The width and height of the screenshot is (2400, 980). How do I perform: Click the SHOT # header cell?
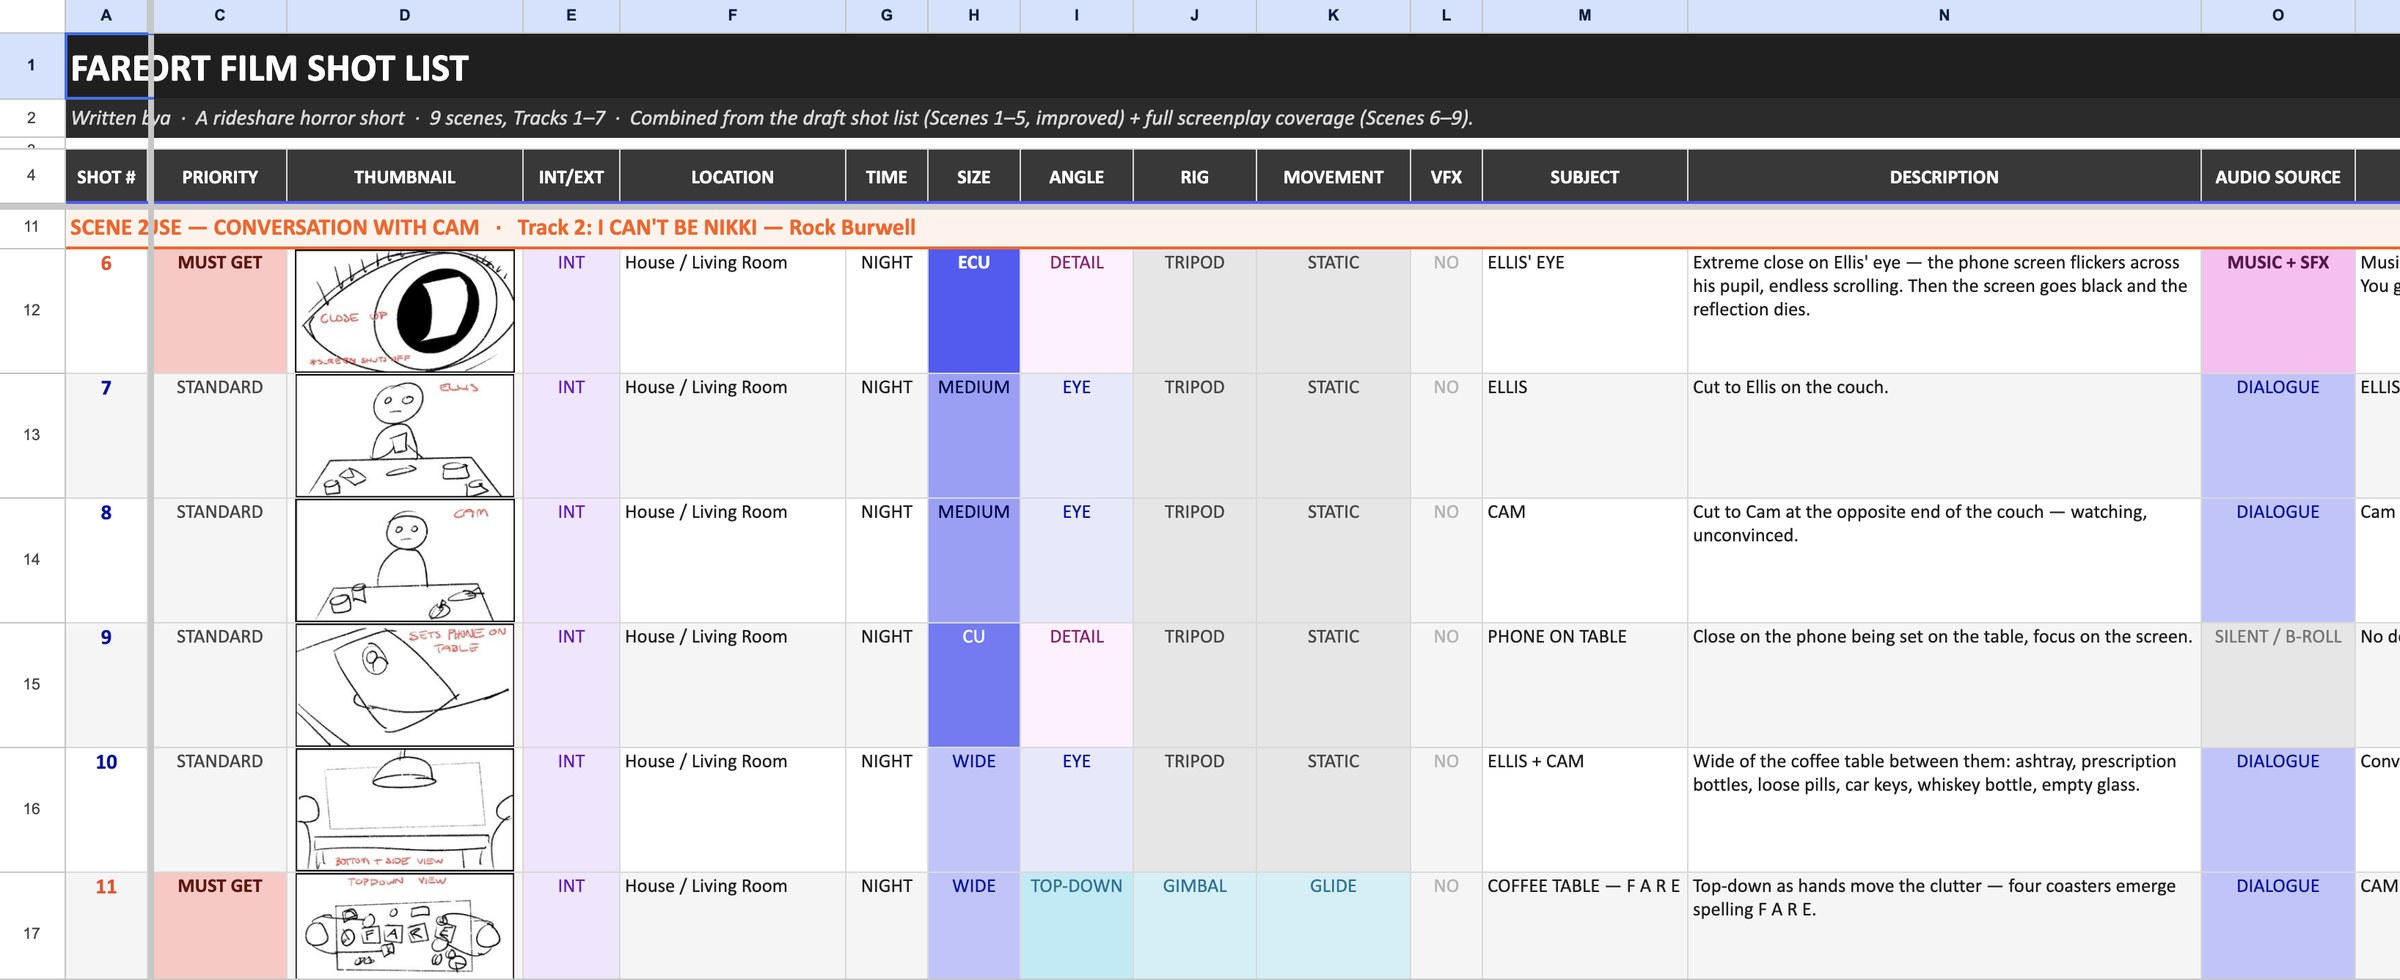tap(106, 177)
